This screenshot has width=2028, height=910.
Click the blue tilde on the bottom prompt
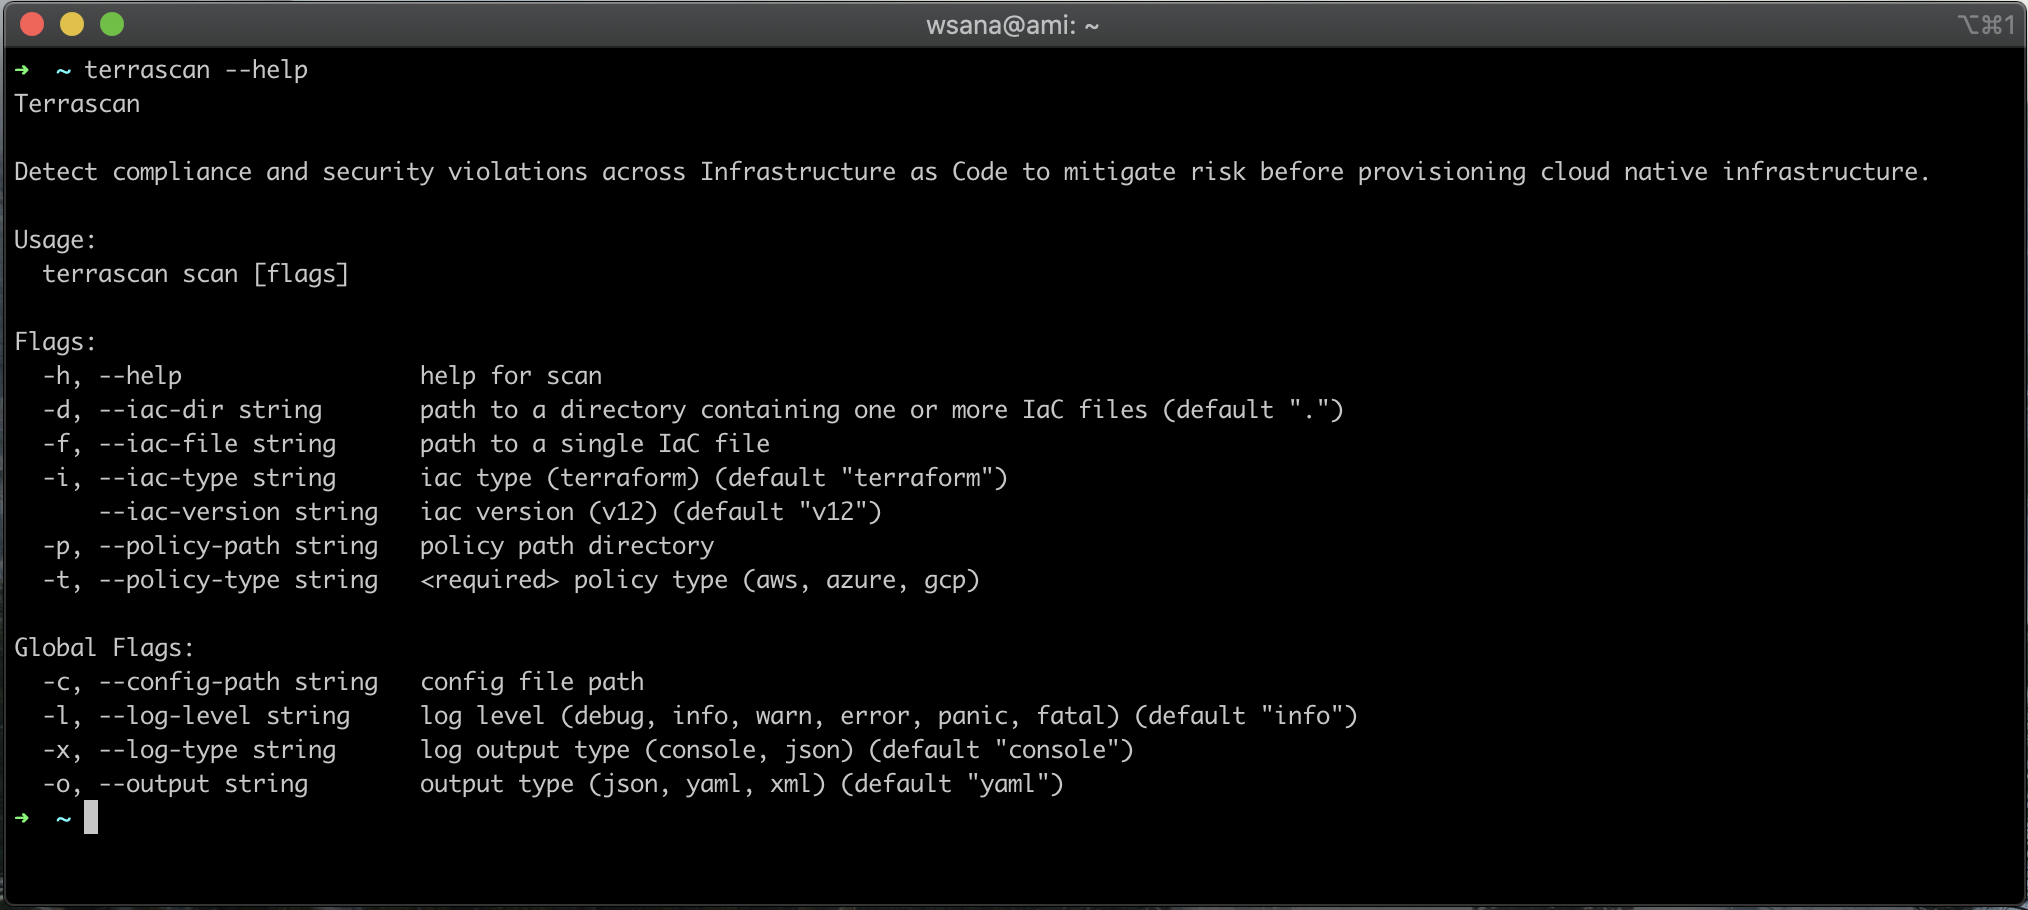(x=63, y=819)
